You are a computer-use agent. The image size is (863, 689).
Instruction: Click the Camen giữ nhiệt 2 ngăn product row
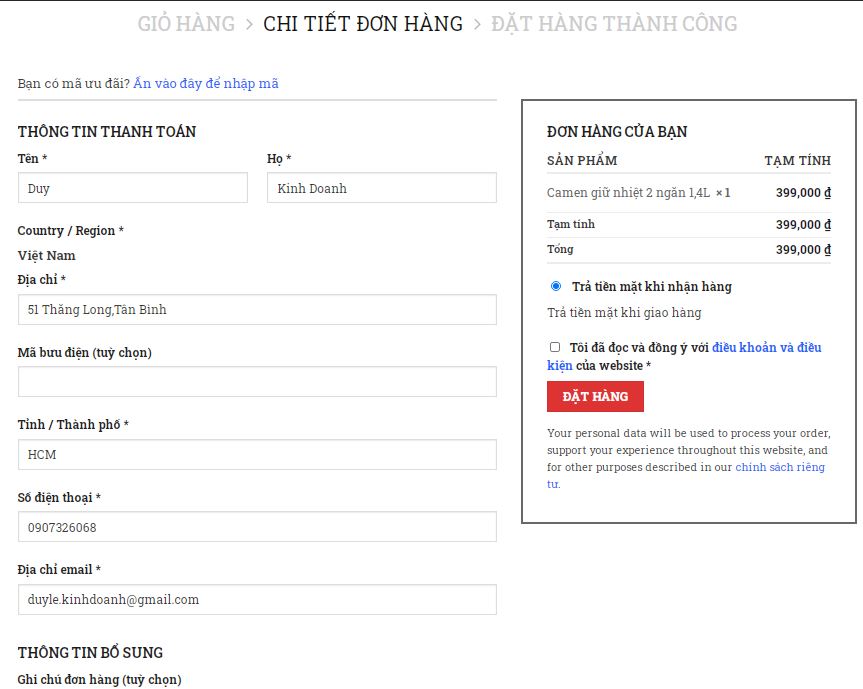pyautogui.click(x=689, y=193)
